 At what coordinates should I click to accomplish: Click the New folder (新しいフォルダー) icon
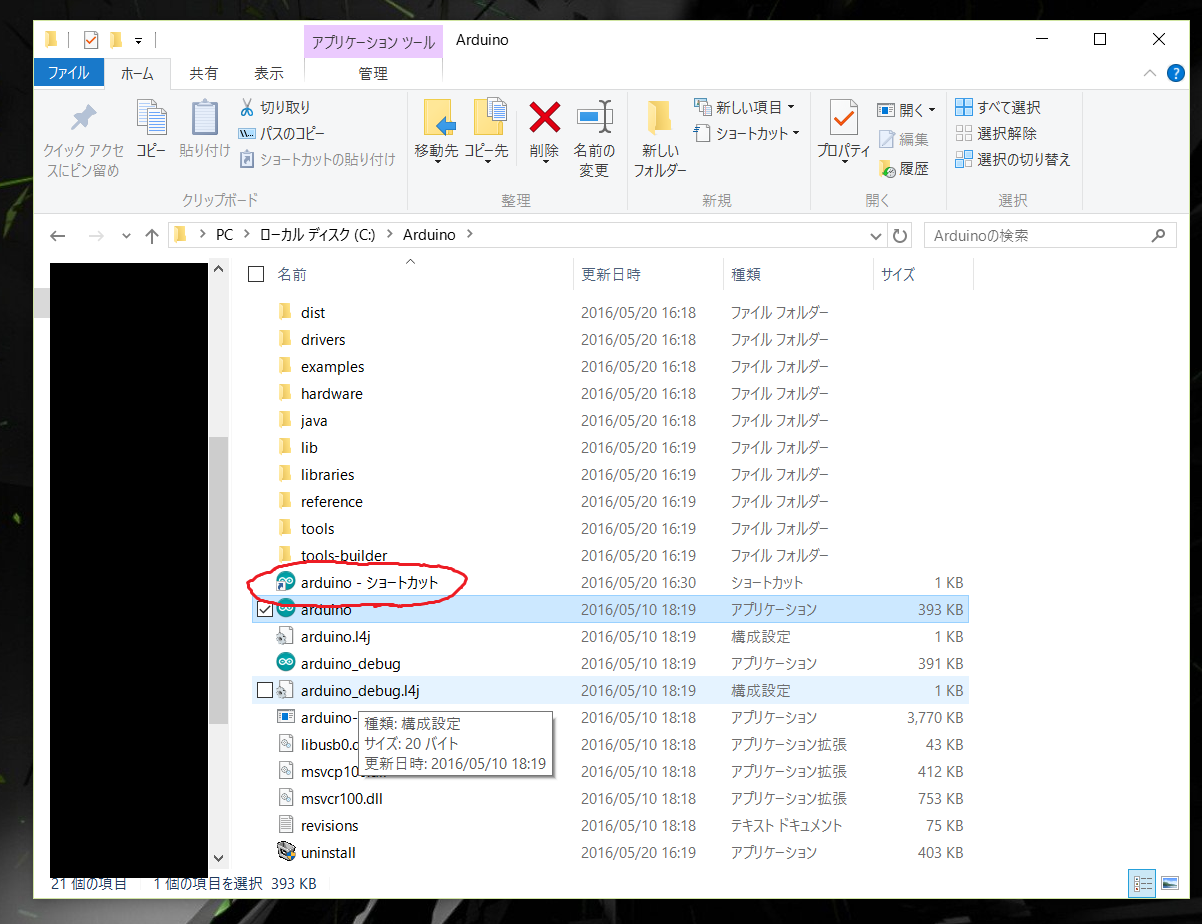659,118
